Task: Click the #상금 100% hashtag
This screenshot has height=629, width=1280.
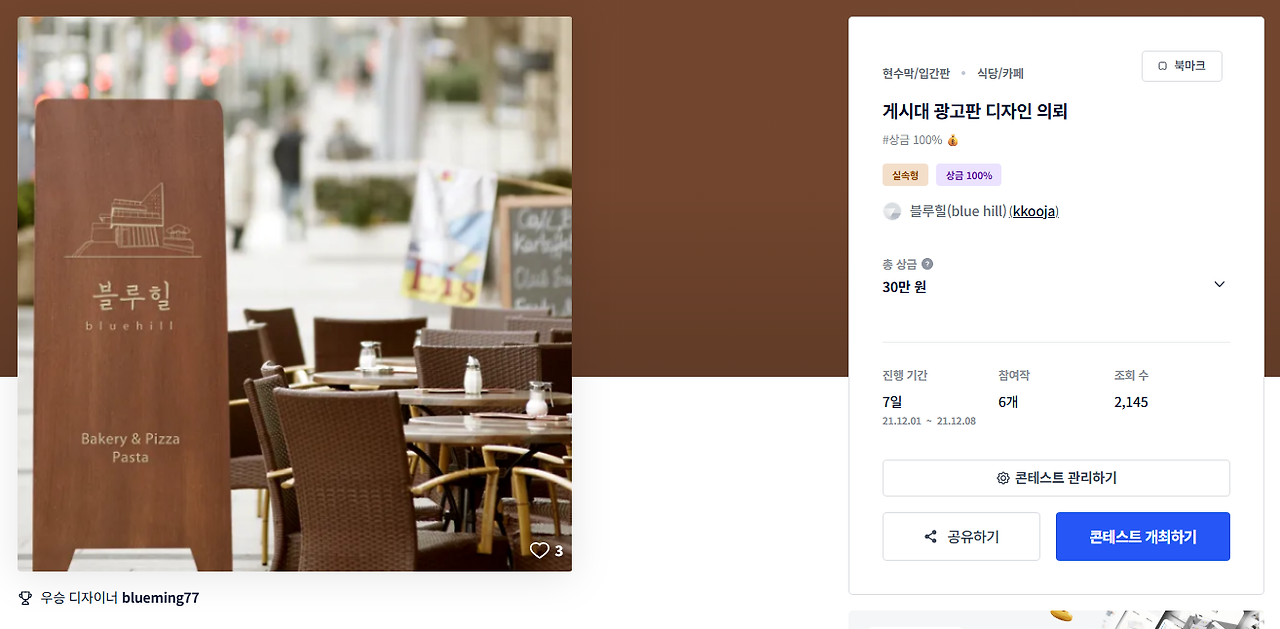Action: [912, 140]
